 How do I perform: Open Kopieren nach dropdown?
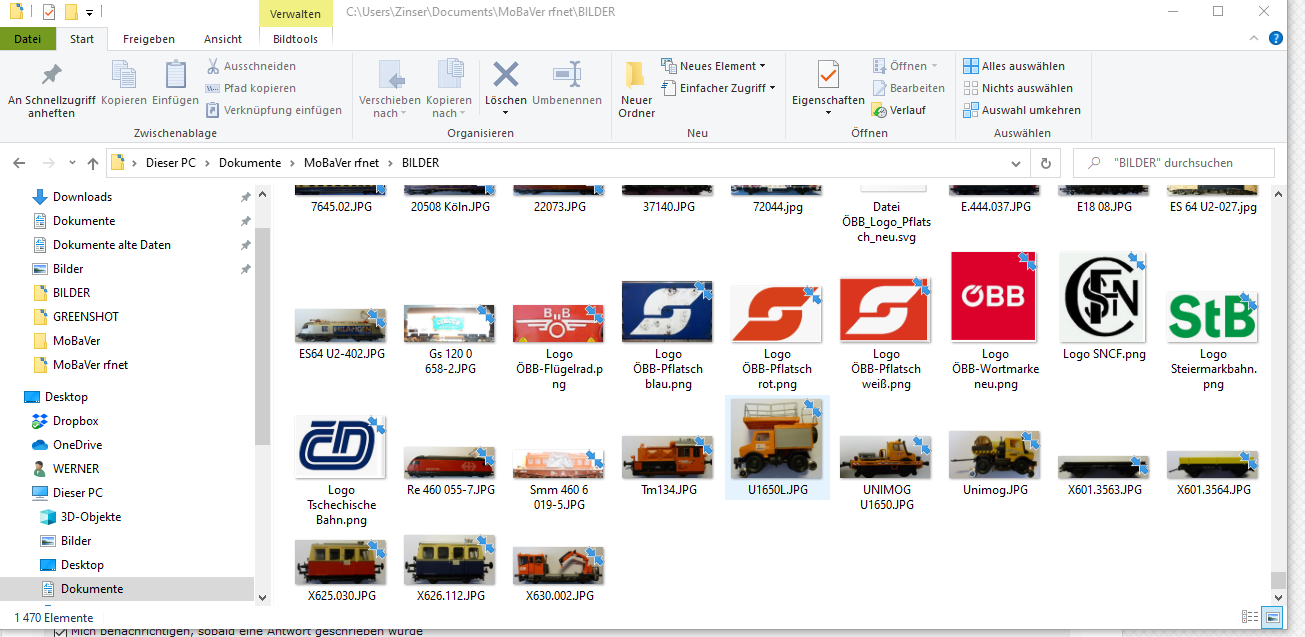click(x=449, y=90)
